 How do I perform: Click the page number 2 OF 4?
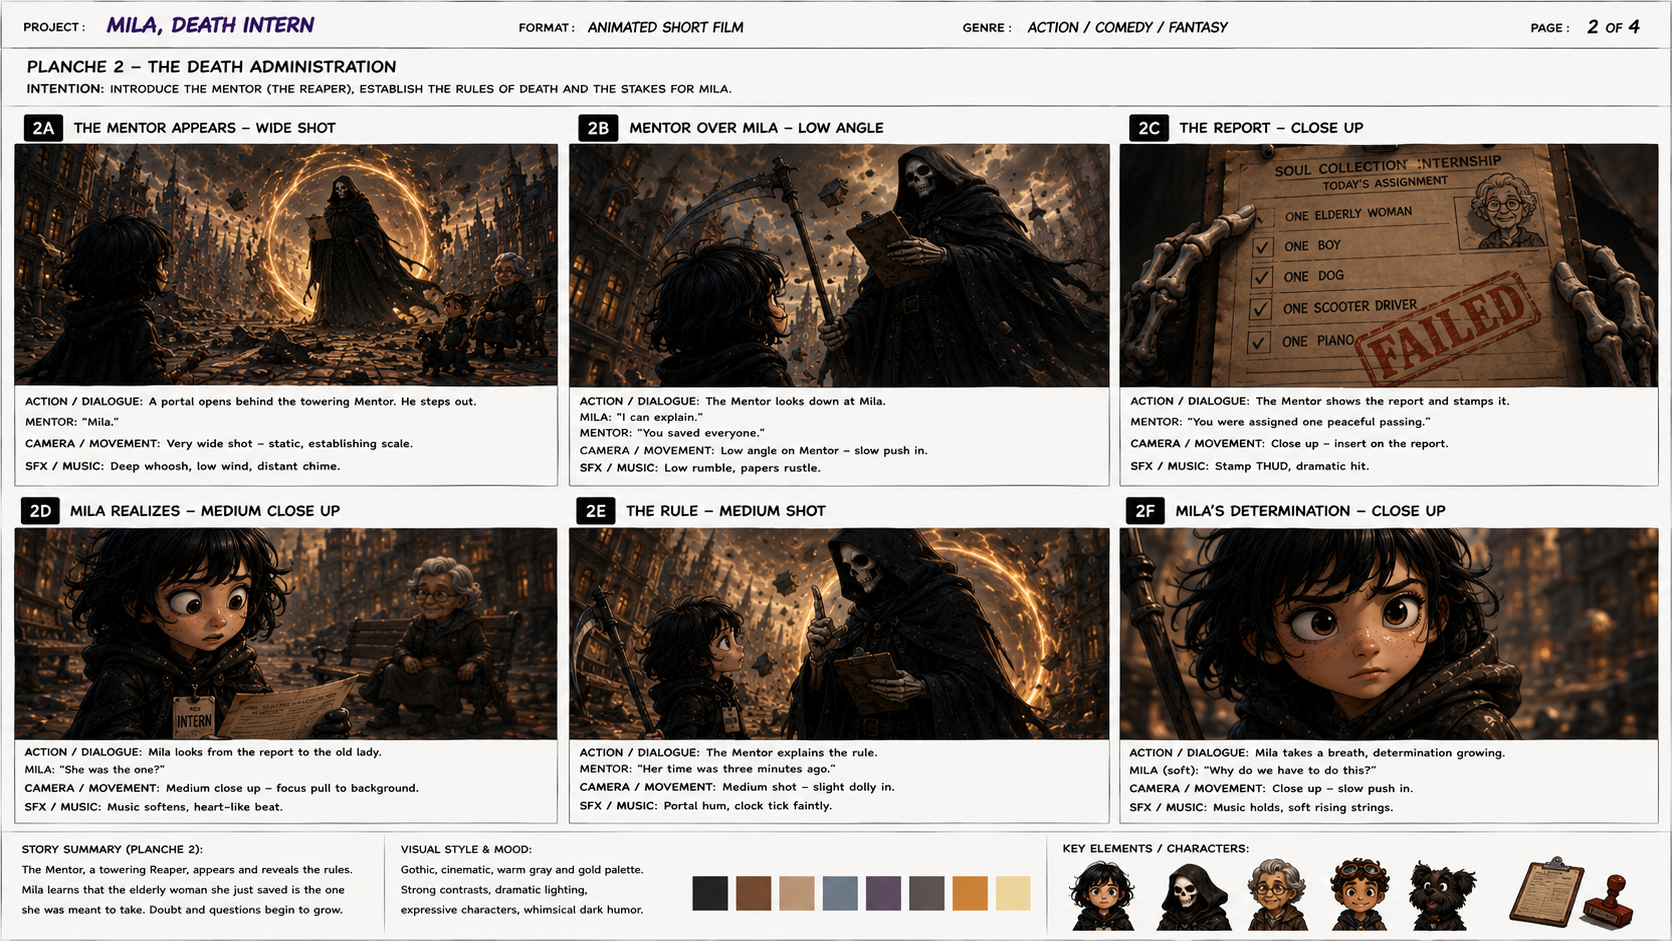pos(1613,27)
